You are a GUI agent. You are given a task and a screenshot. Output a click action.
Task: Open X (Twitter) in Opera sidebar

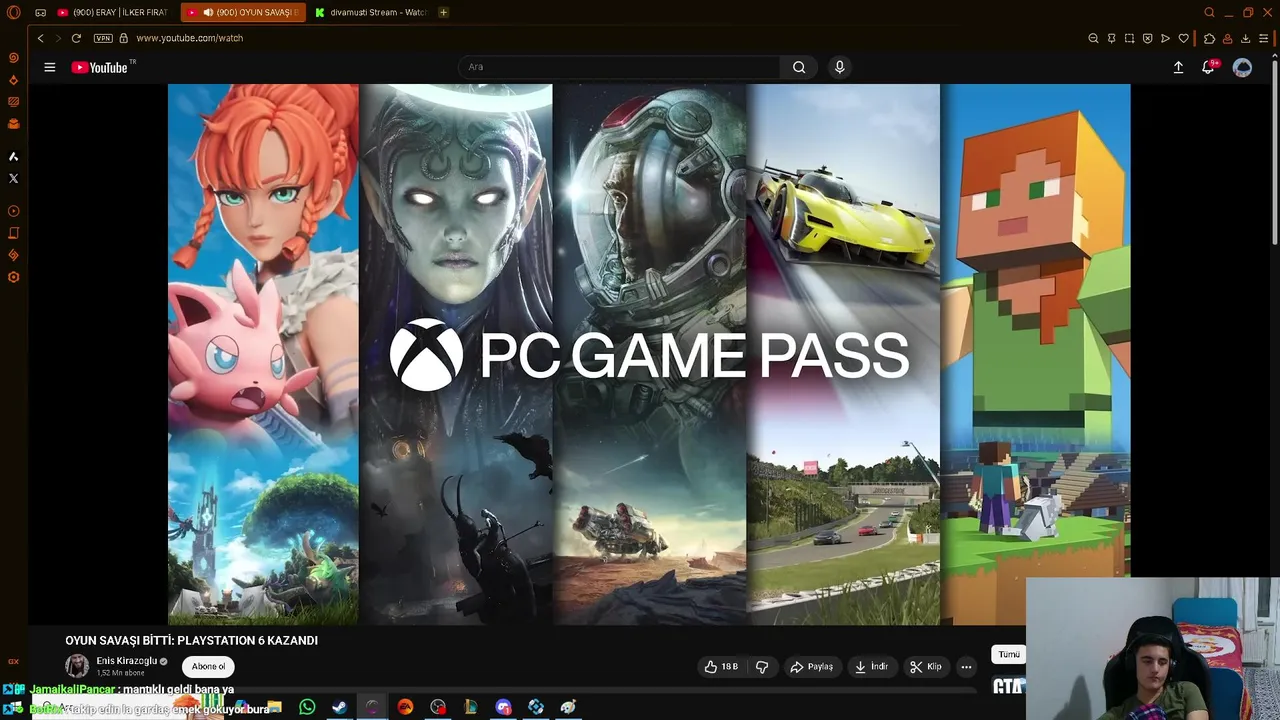[14, 178]
